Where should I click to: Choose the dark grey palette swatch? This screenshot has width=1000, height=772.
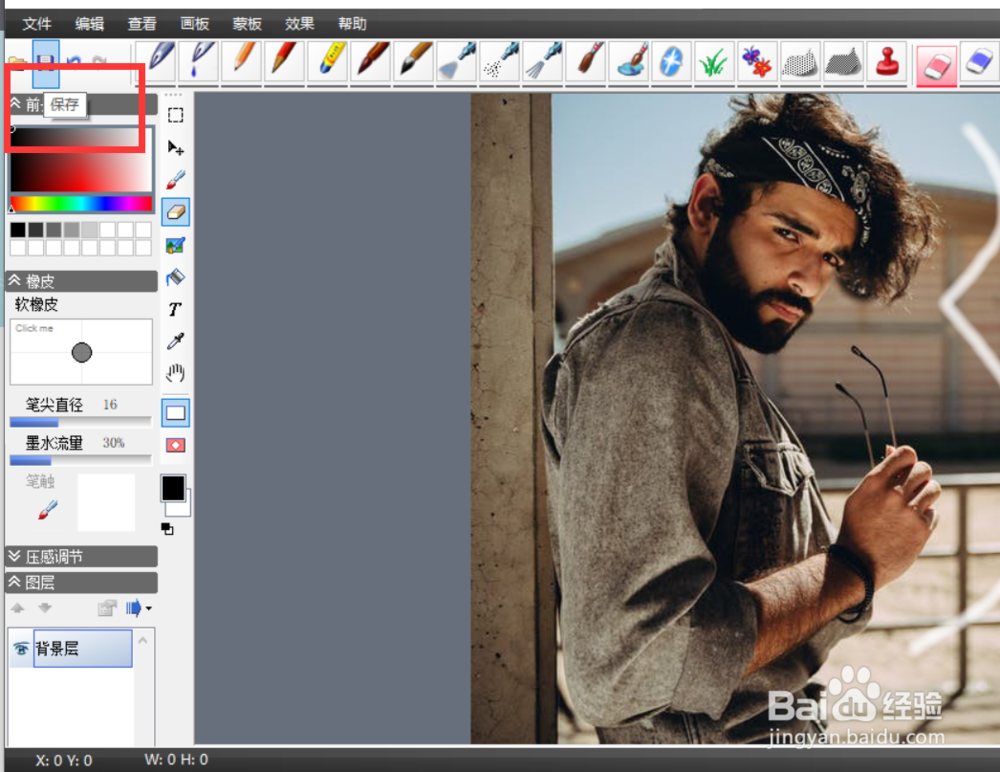click(36, 230)
